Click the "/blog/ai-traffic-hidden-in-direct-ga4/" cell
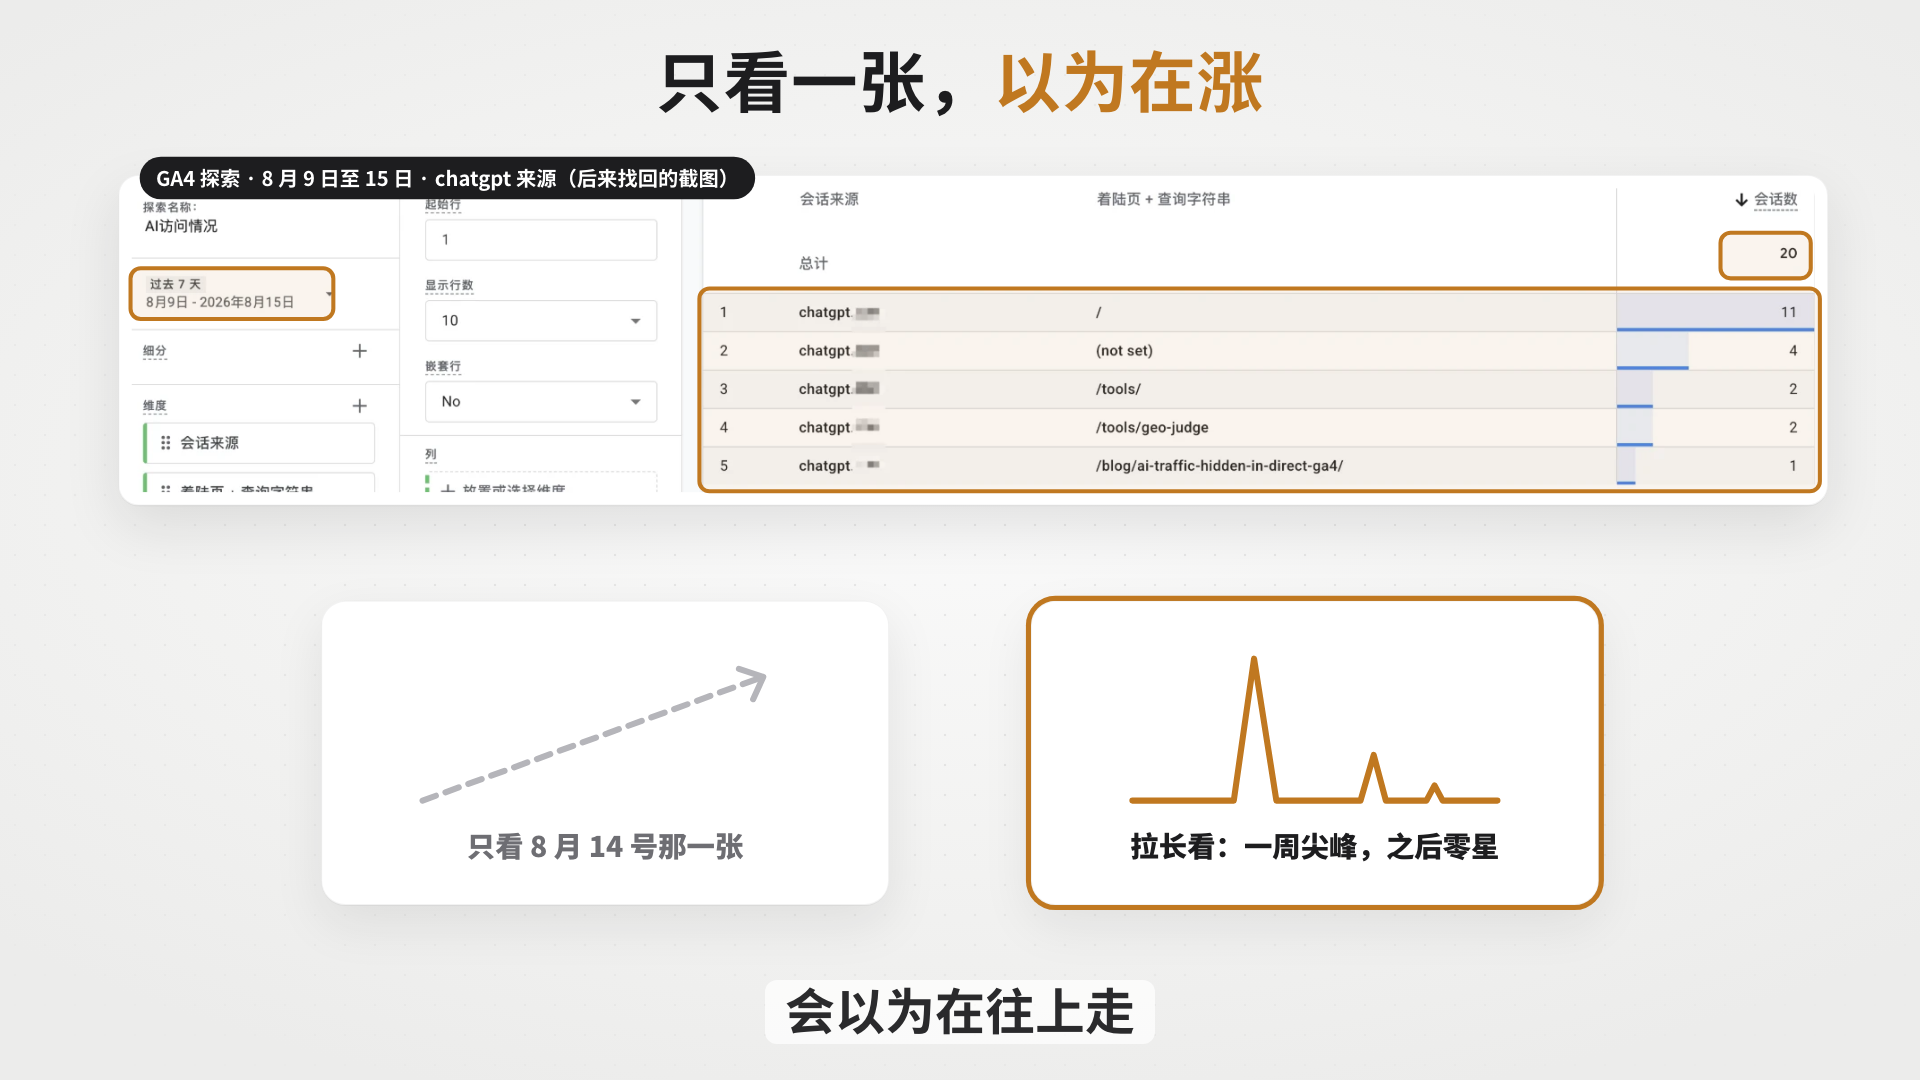Viewport: 1920px width, 1080px height. [x=1219, y=466]
